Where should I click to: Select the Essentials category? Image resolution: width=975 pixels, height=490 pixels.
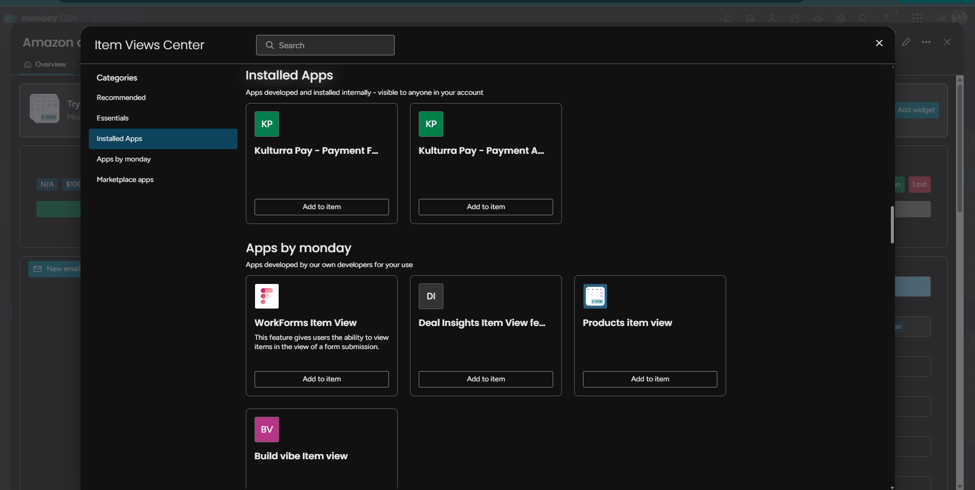(113, 118)
